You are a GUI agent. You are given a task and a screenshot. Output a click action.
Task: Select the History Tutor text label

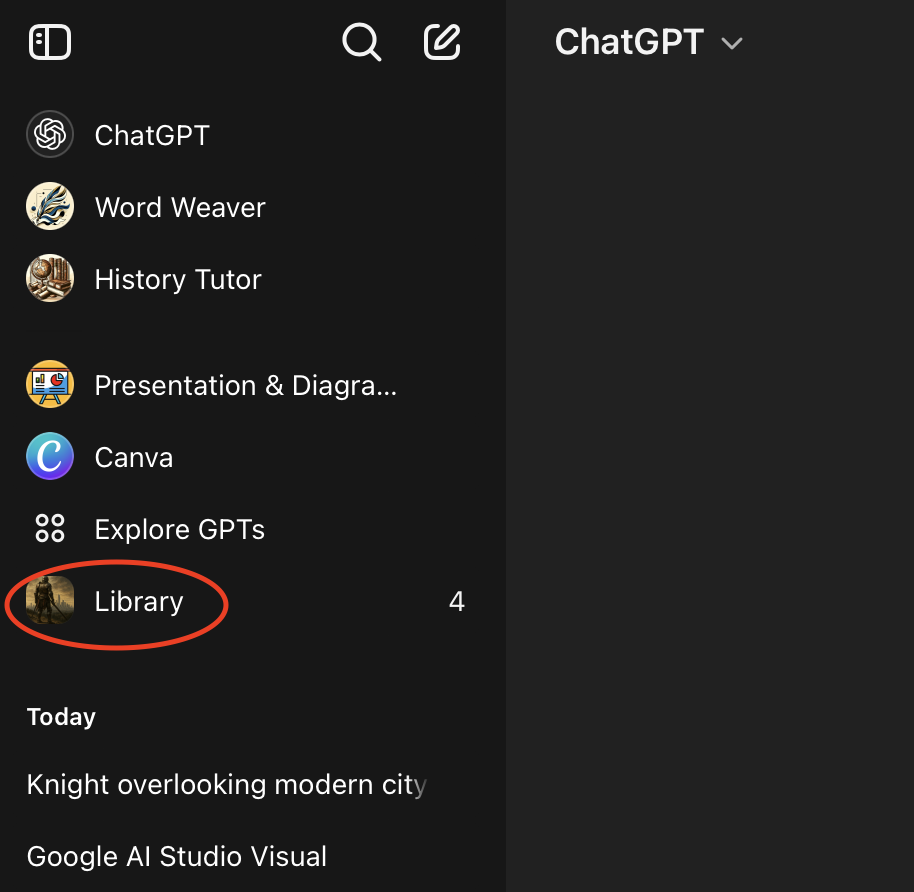pyautogui.click(x=178, y=279)
